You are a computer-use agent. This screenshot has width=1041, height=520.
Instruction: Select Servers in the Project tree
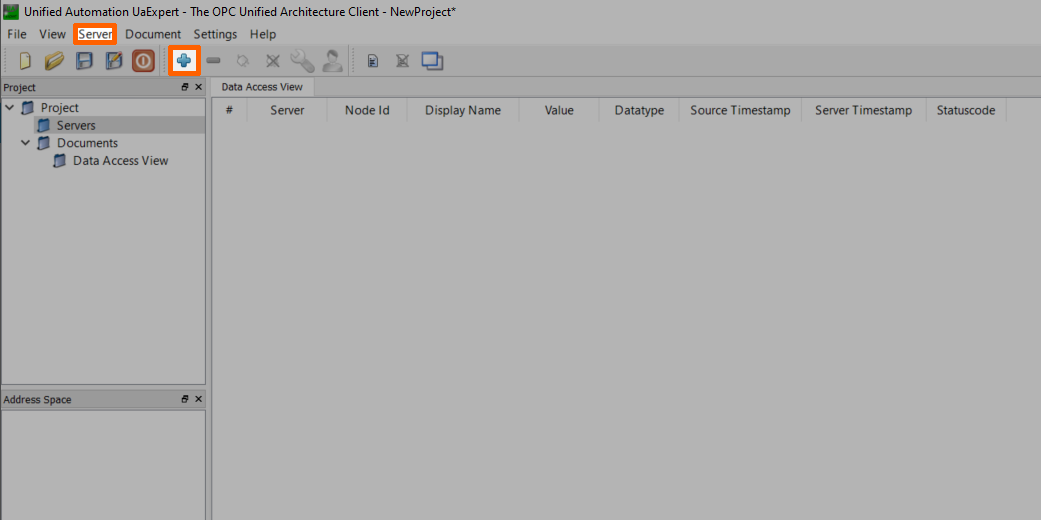tap(76, 125)
